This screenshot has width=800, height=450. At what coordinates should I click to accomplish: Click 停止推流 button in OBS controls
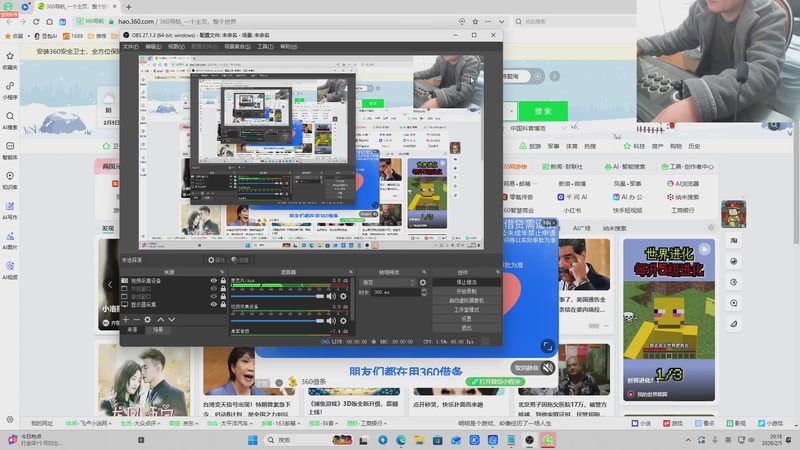tap(466, 282)
